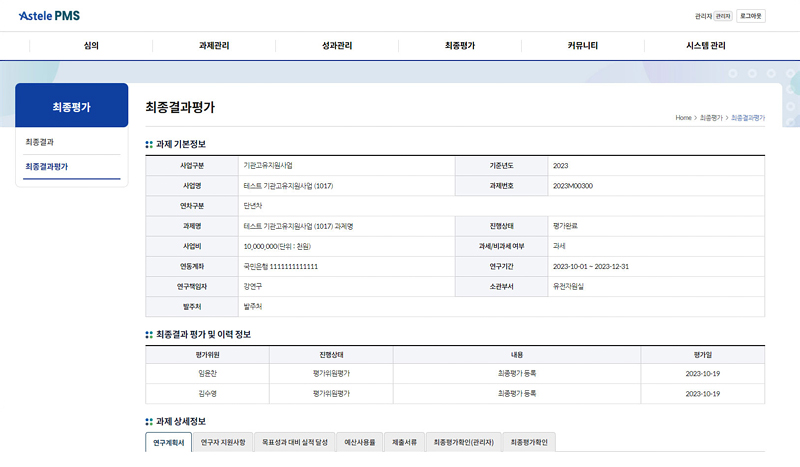The width and height of the screenshot is (800, 467).
Task: Switch to the 최종평가확인(관리자) tab
Action: (464, 441)
